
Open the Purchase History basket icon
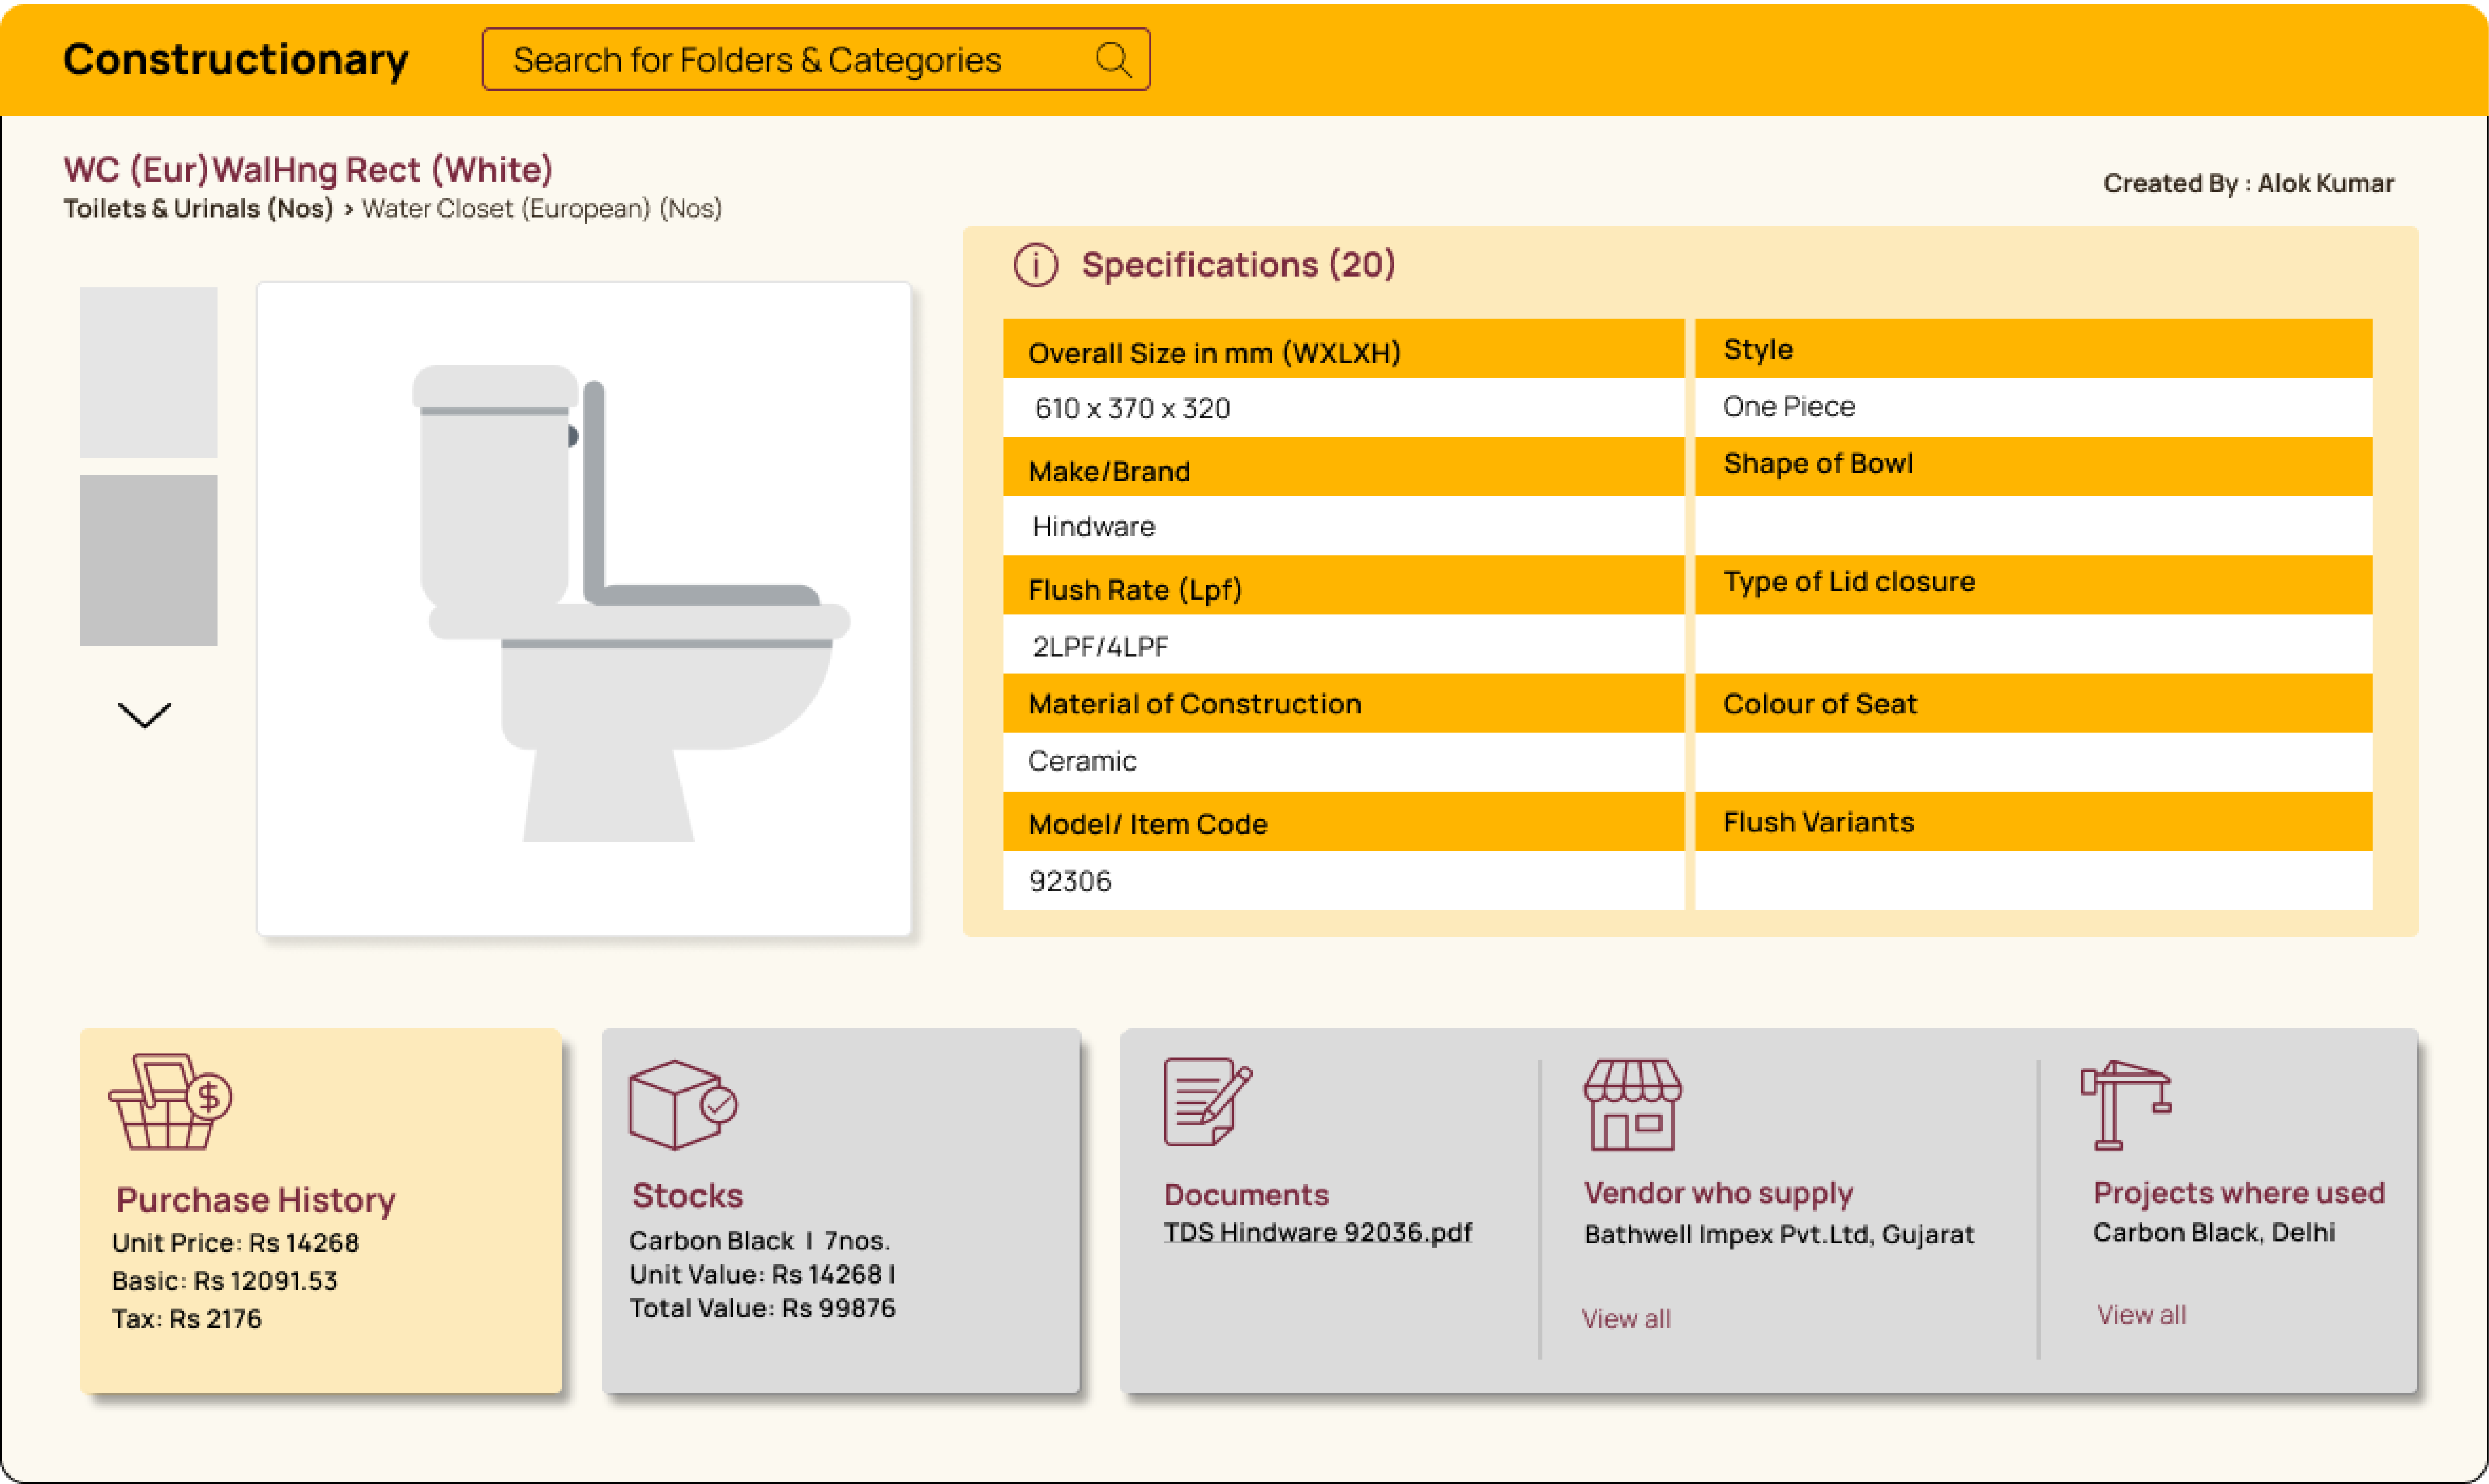point(171,1101)
